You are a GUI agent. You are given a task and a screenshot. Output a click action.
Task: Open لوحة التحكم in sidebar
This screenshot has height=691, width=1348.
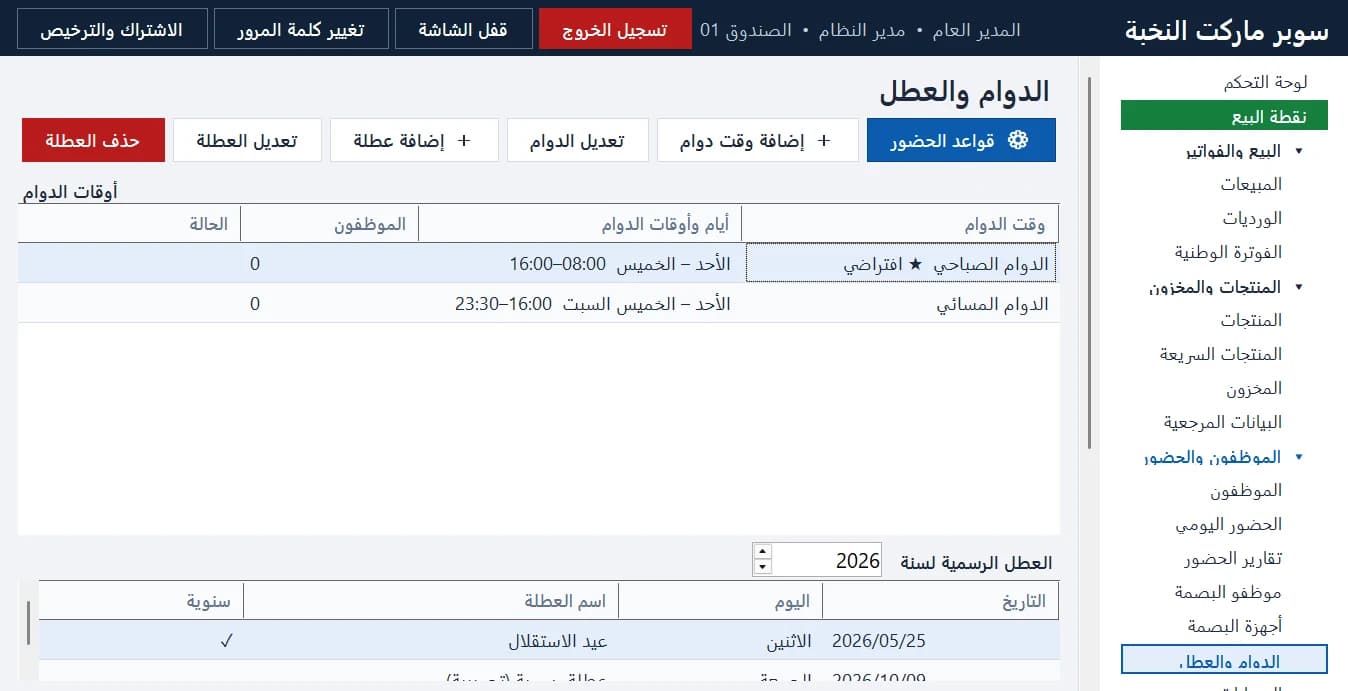pos(1265,82)
